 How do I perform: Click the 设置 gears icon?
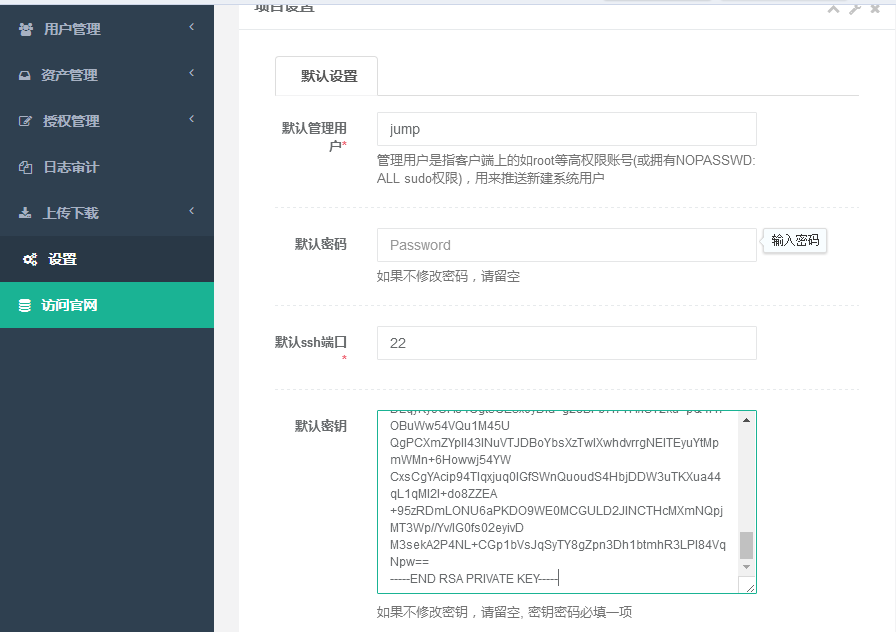pos(30,259)
